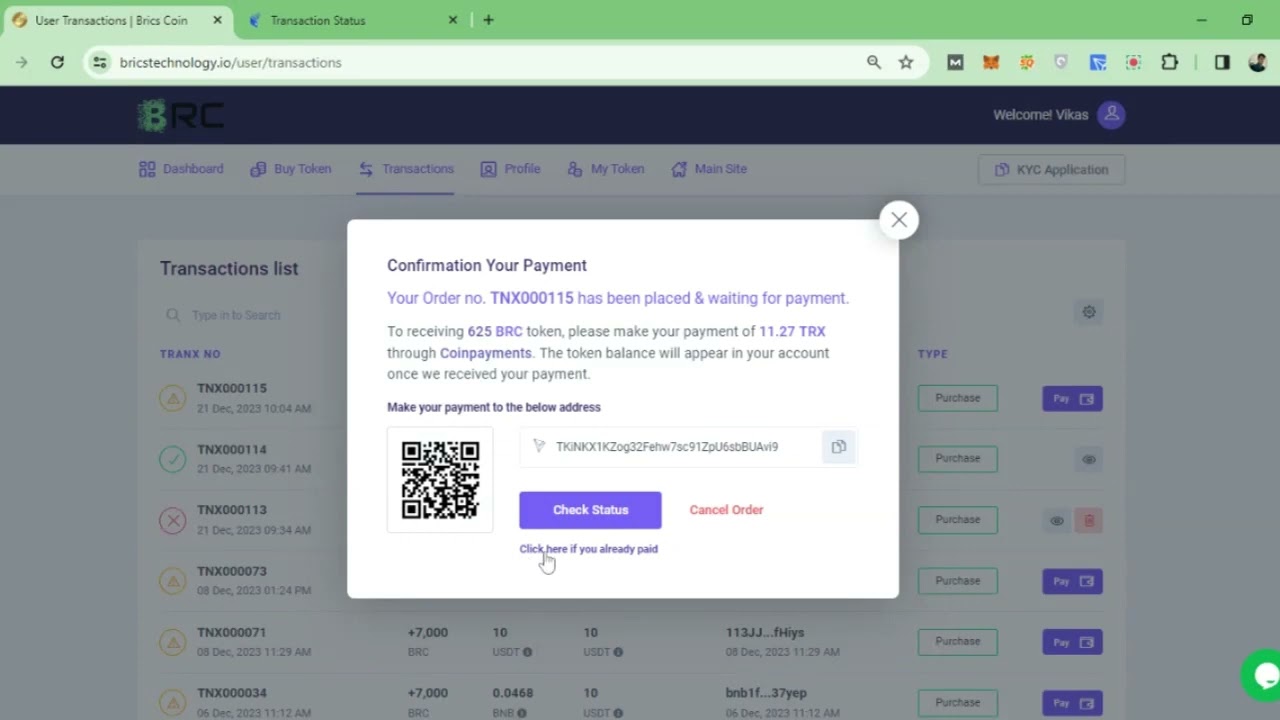Screen dimensions: 1280x720
Task: Reload the page with browser refresh
Action: pyautogui.click(x=57, y=62)
